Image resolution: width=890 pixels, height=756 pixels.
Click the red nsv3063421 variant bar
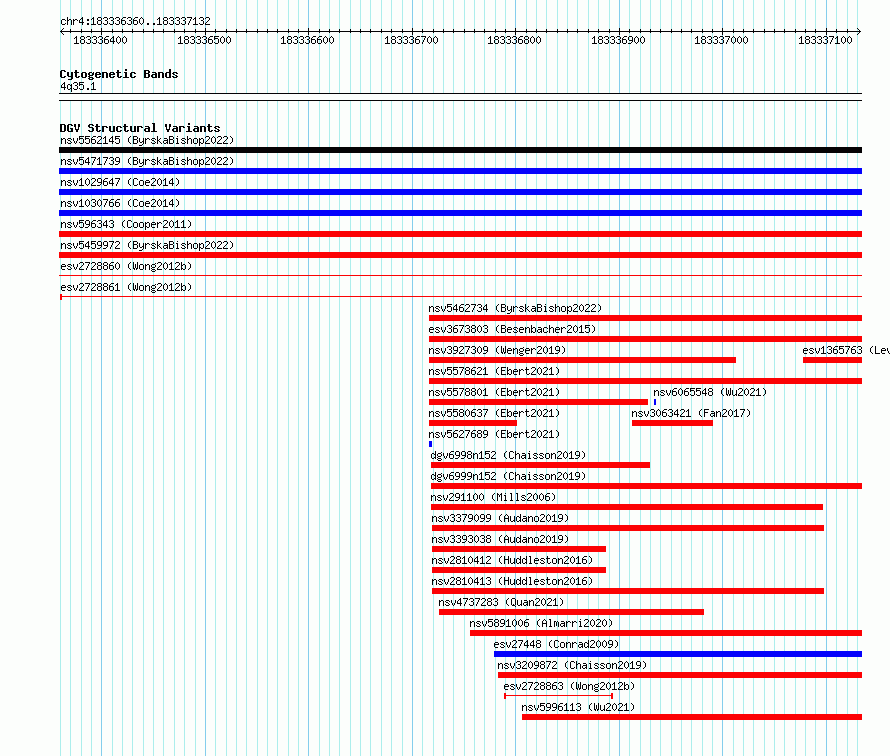[672, 423]
